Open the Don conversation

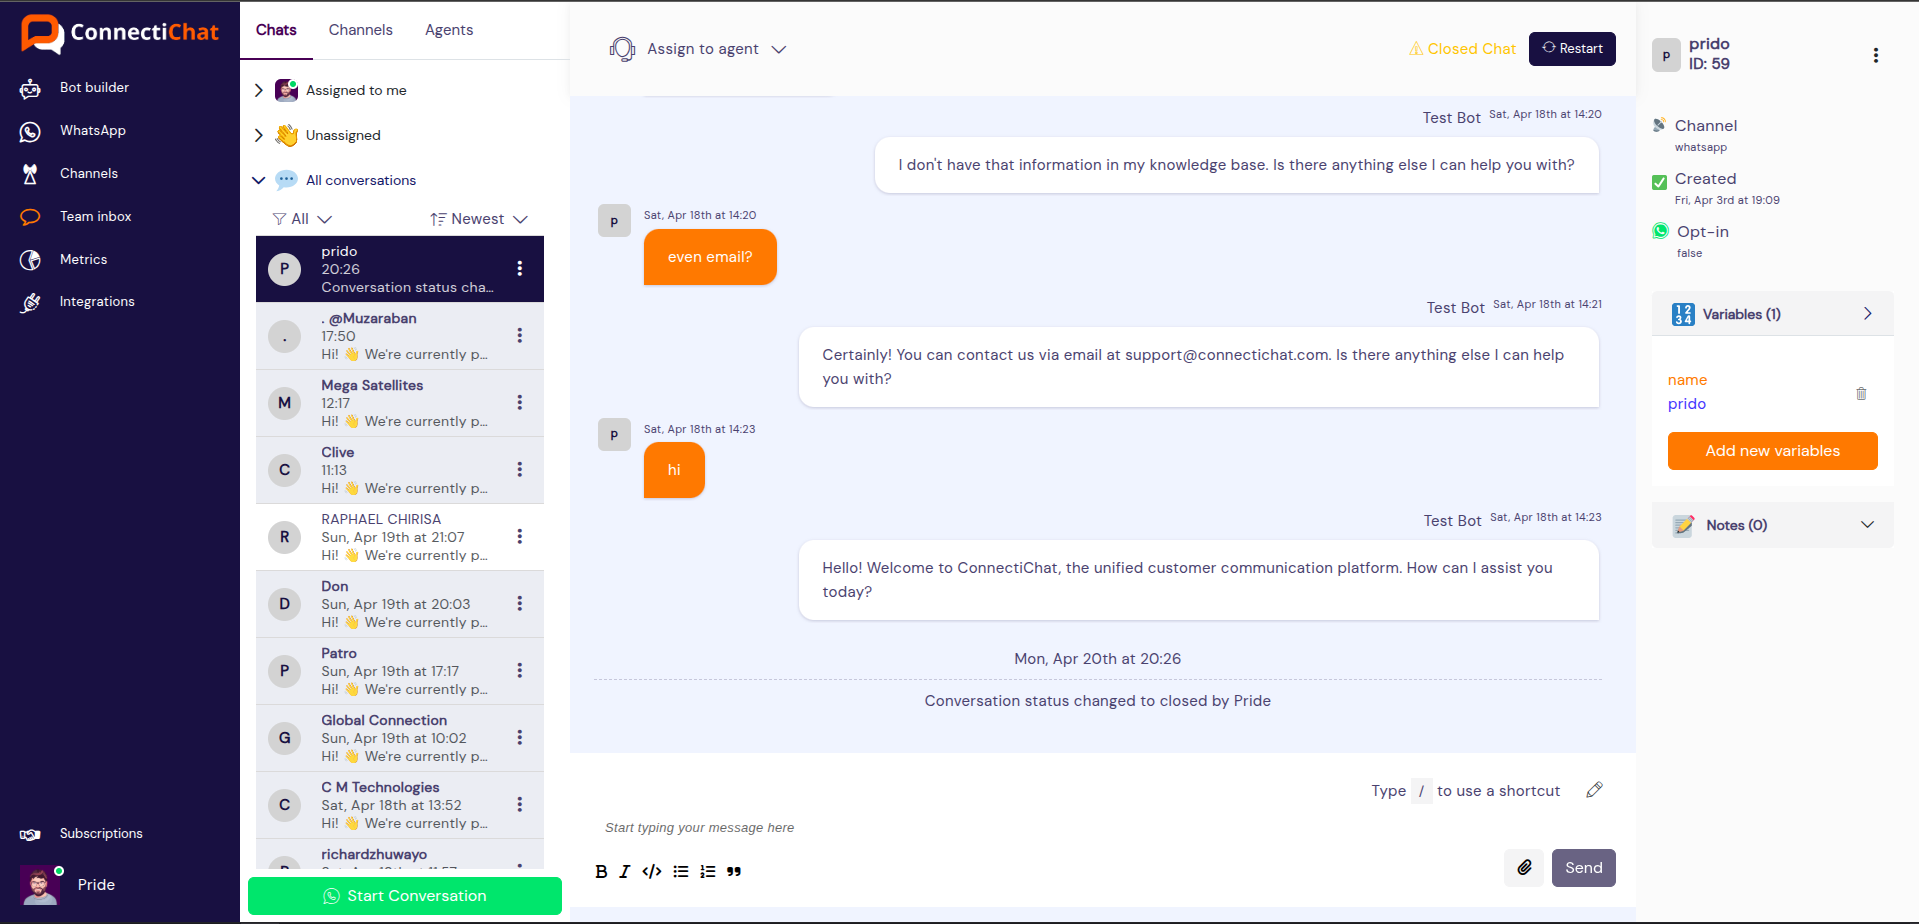[x=400, y=604]
